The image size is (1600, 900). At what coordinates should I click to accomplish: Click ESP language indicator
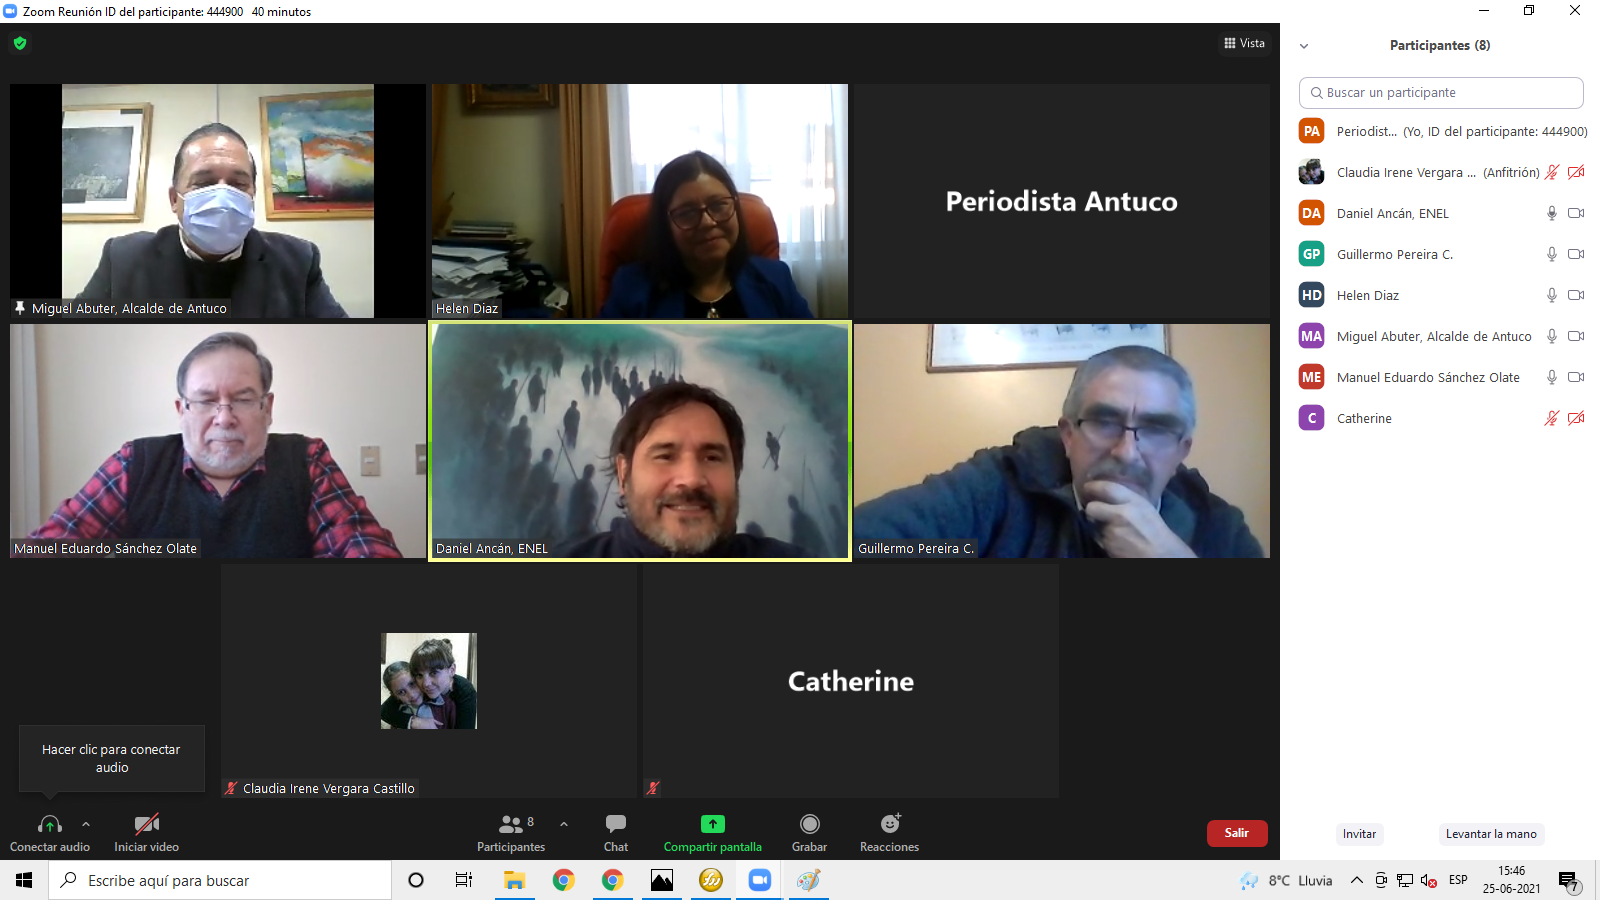point(1458,880)
